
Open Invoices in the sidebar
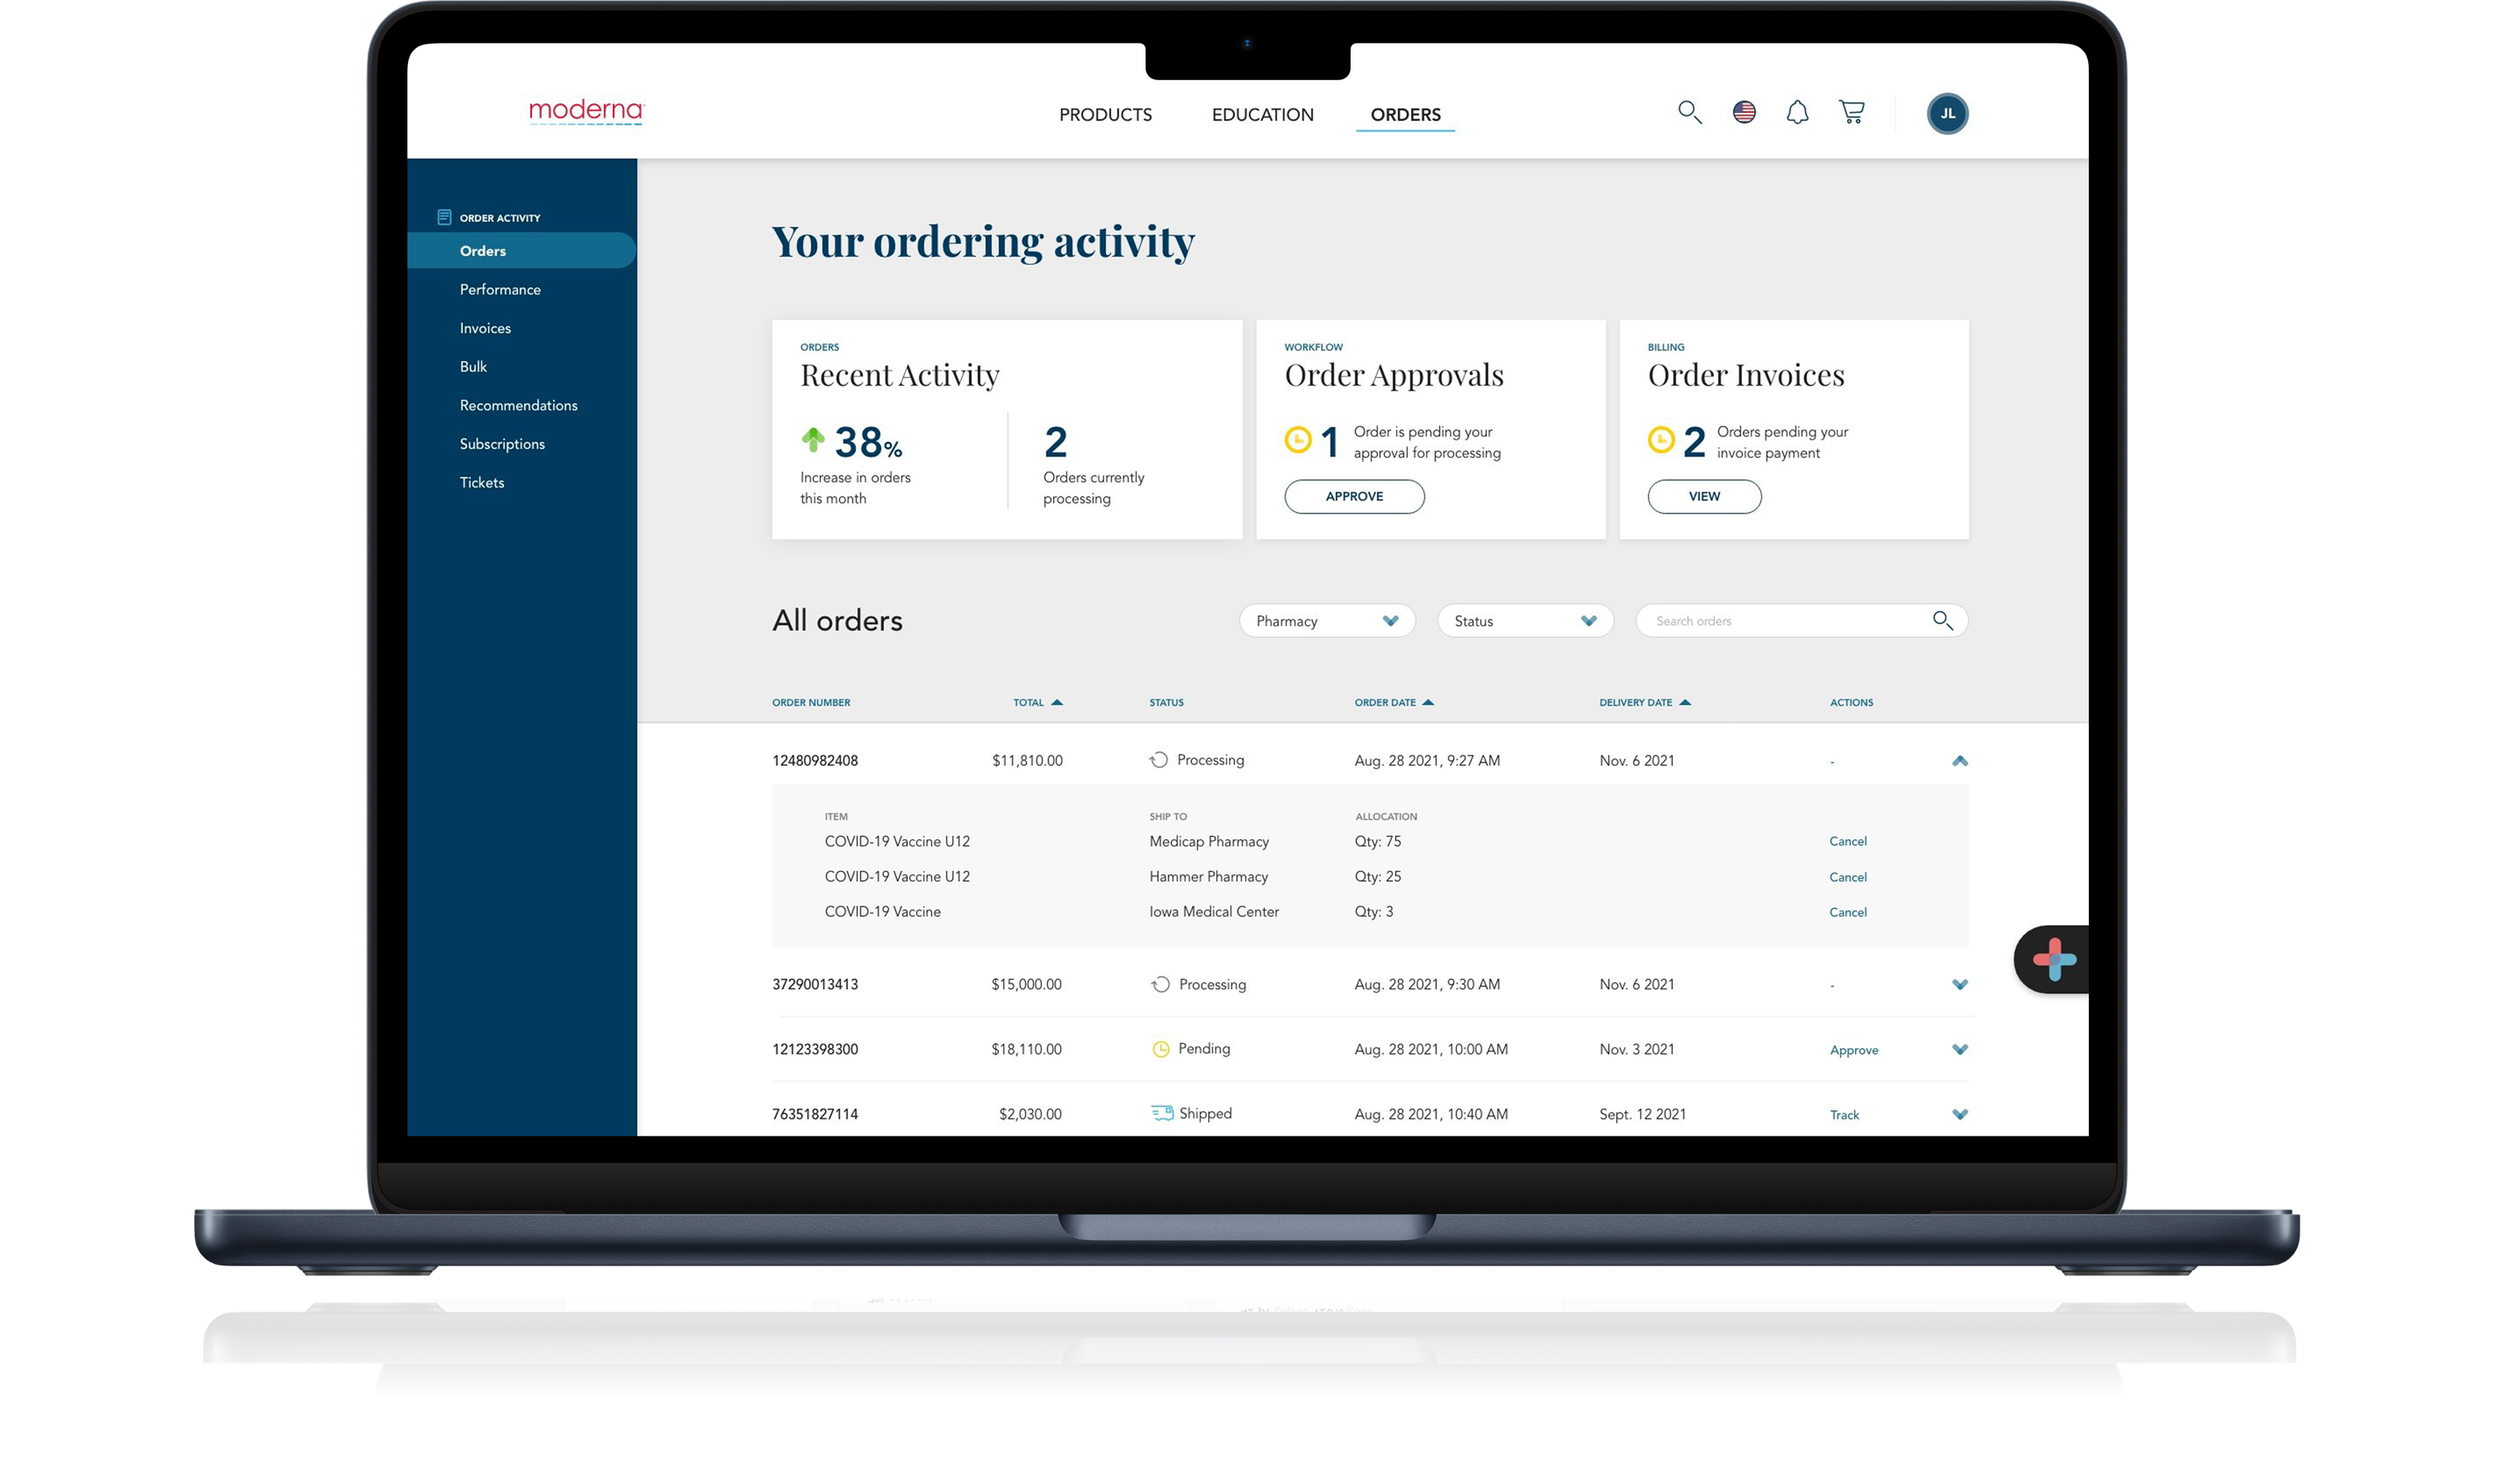tap(485, 328)
